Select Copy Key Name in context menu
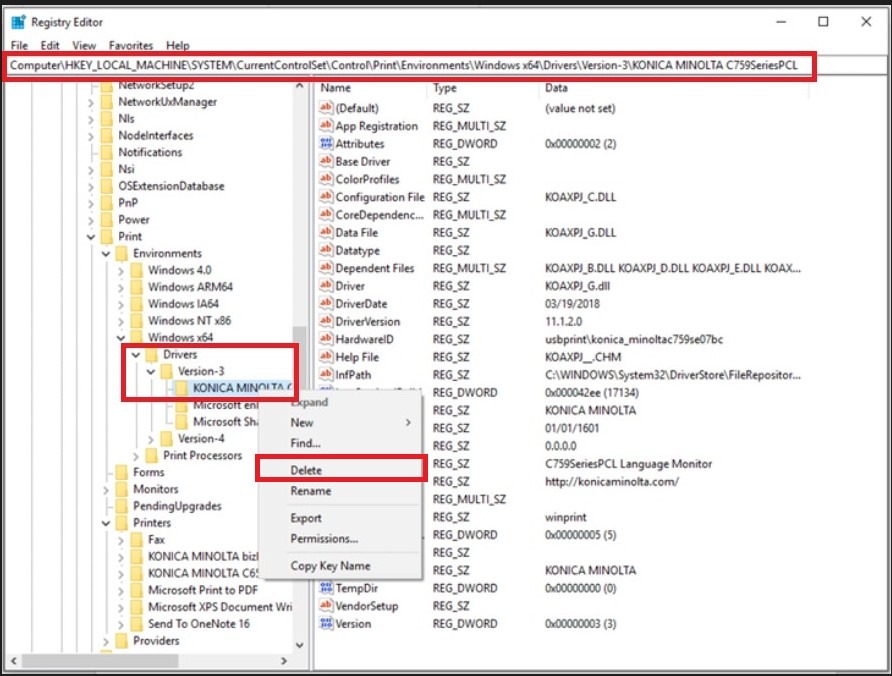 click(330, 566)
